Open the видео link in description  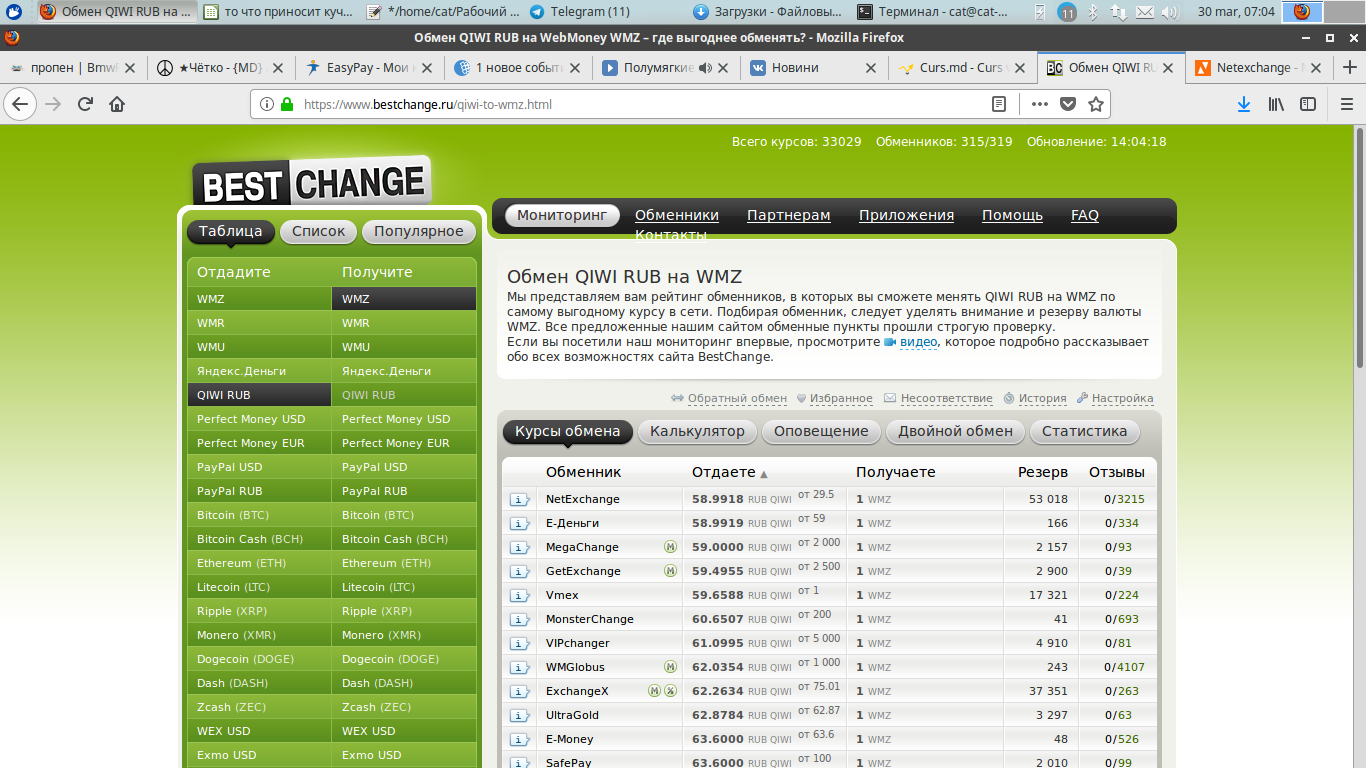(x=918, y=342)
